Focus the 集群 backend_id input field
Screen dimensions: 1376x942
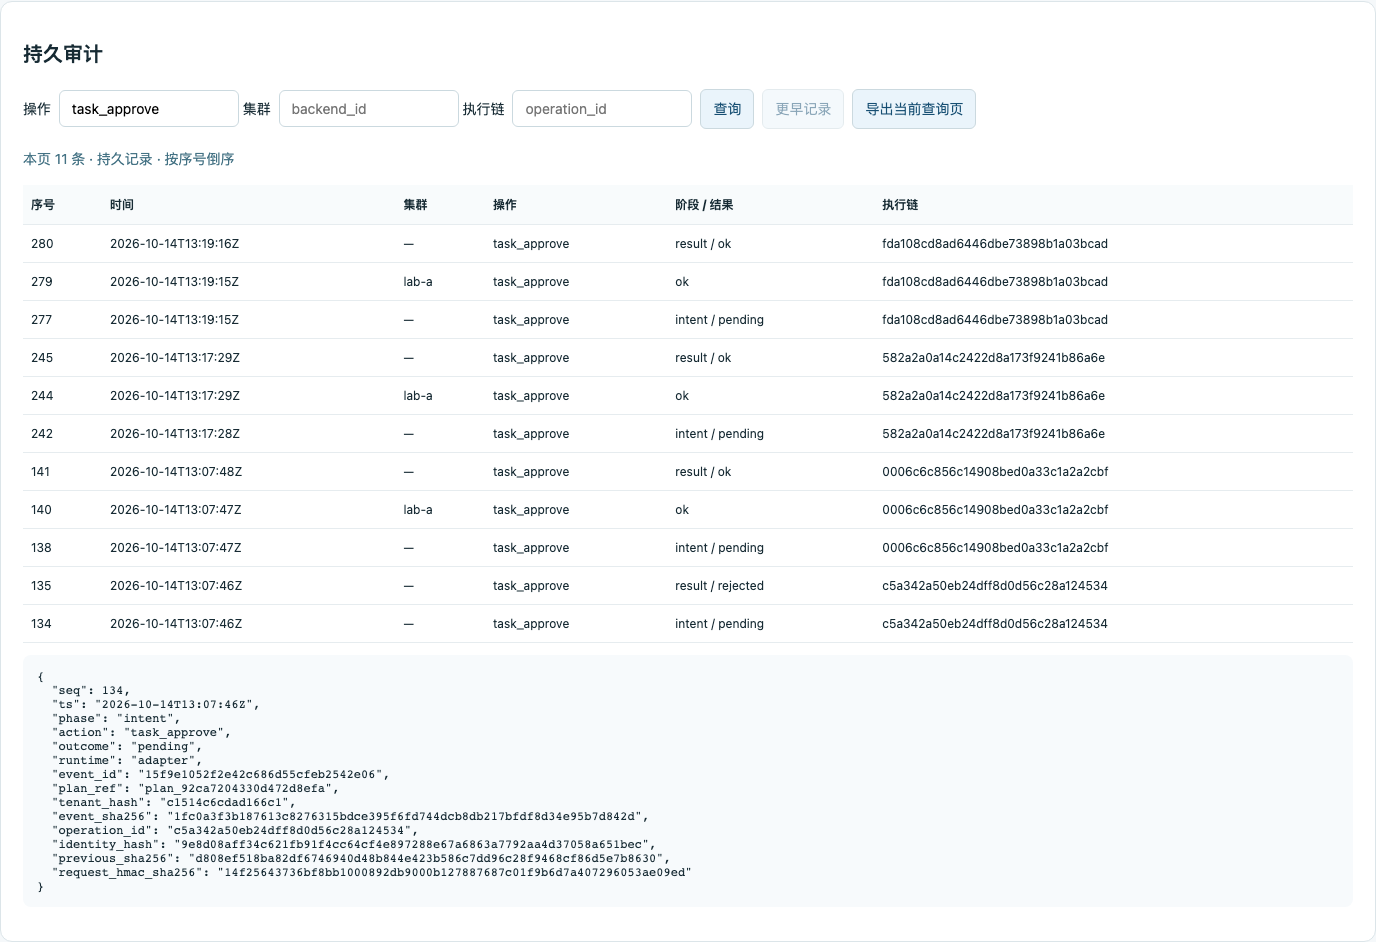tap(369, 109)
